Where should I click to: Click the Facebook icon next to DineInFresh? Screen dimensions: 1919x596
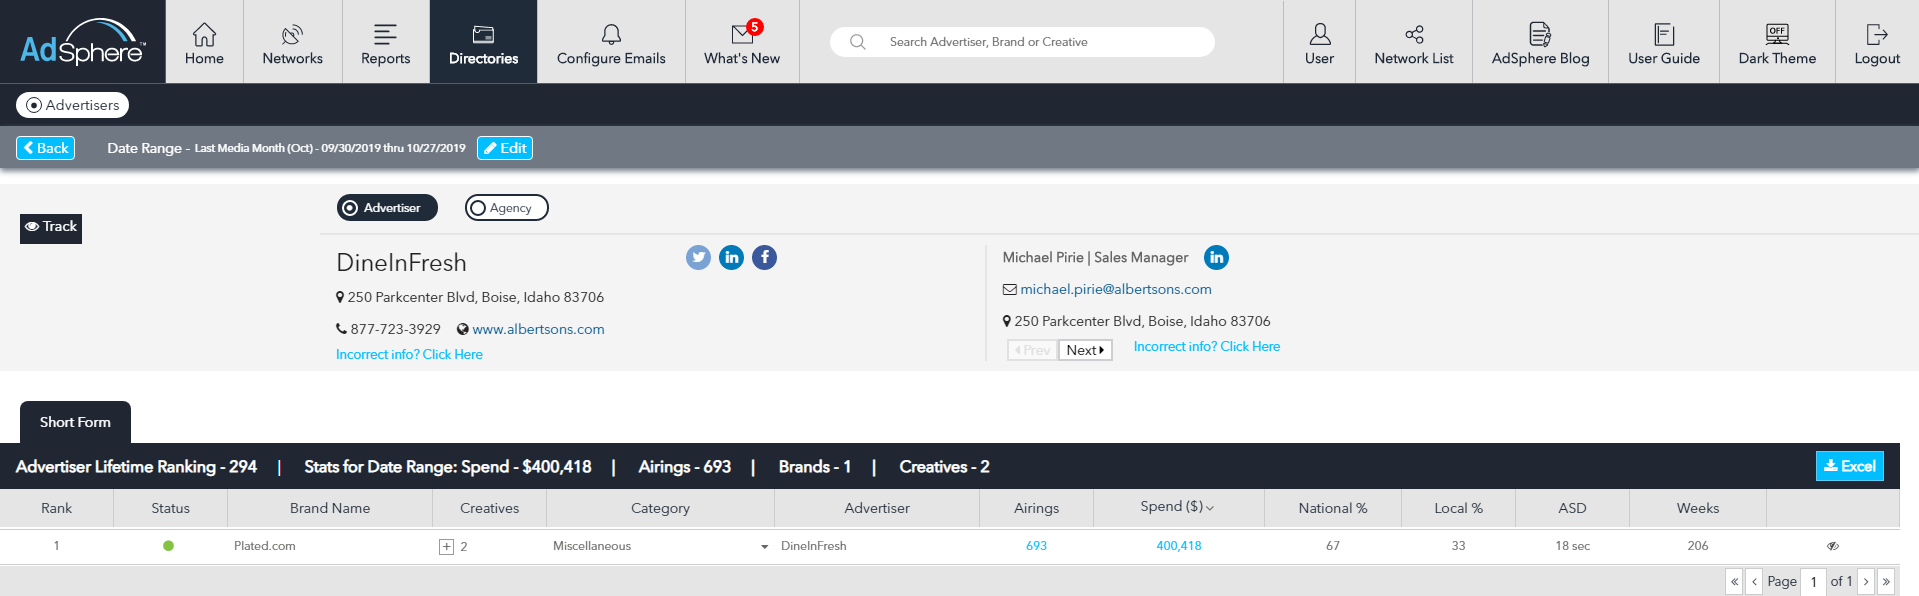coord(764,258)
